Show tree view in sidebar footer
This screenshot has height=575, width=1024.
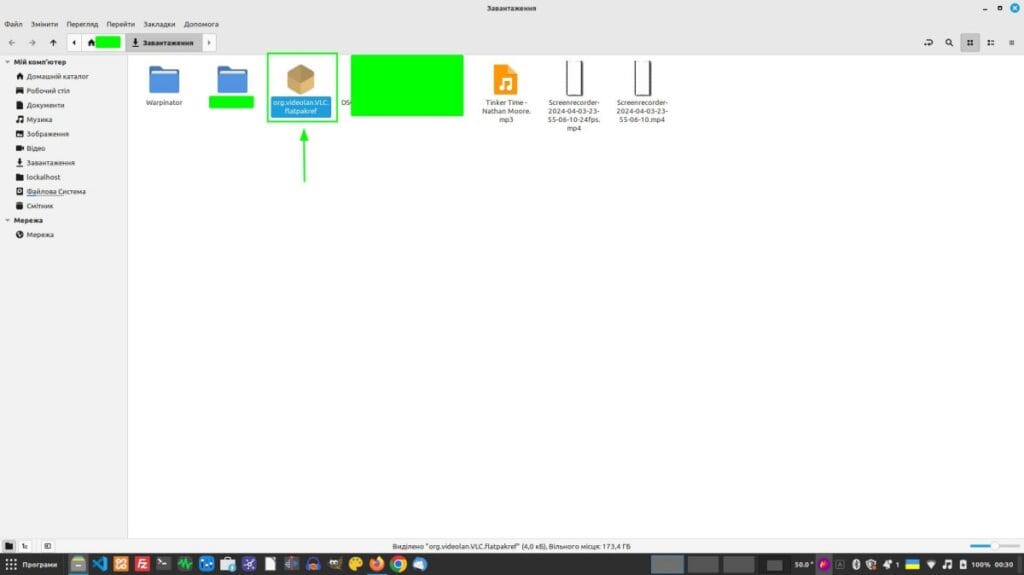coord(24,546)
